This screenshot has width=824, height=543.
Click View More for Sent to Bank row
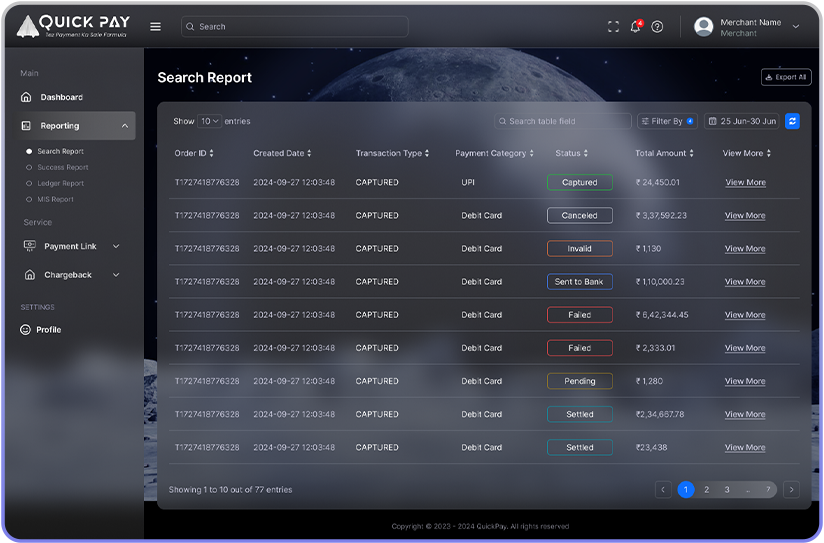745,282
